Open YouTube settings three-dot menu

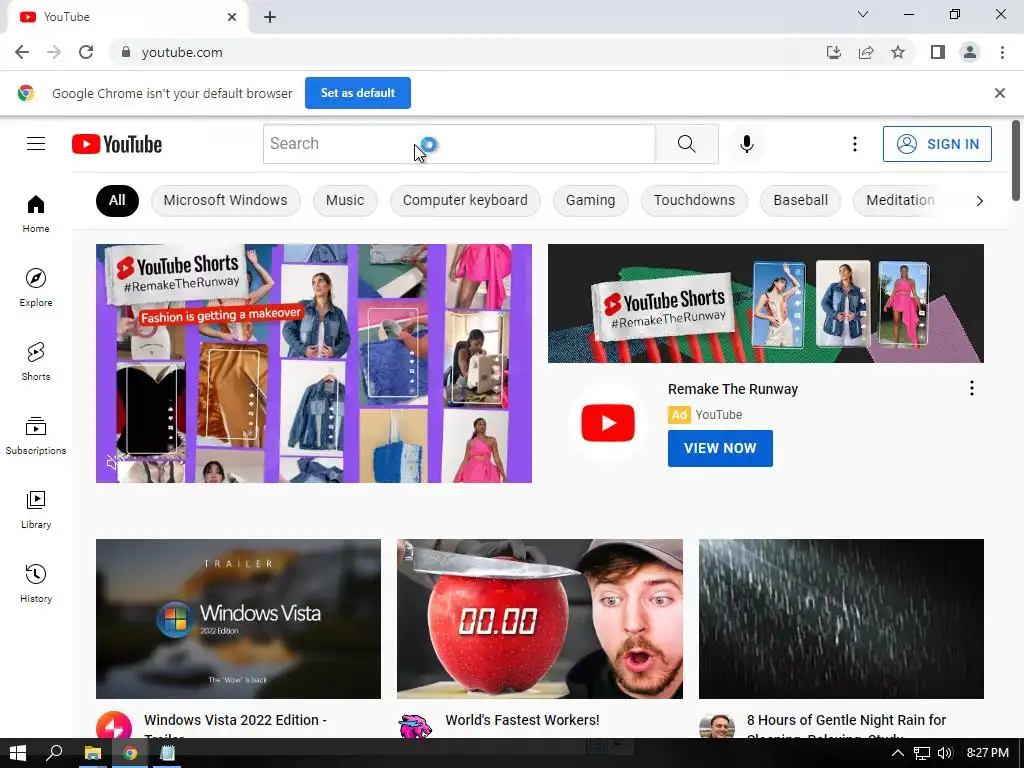pos(854,144)
